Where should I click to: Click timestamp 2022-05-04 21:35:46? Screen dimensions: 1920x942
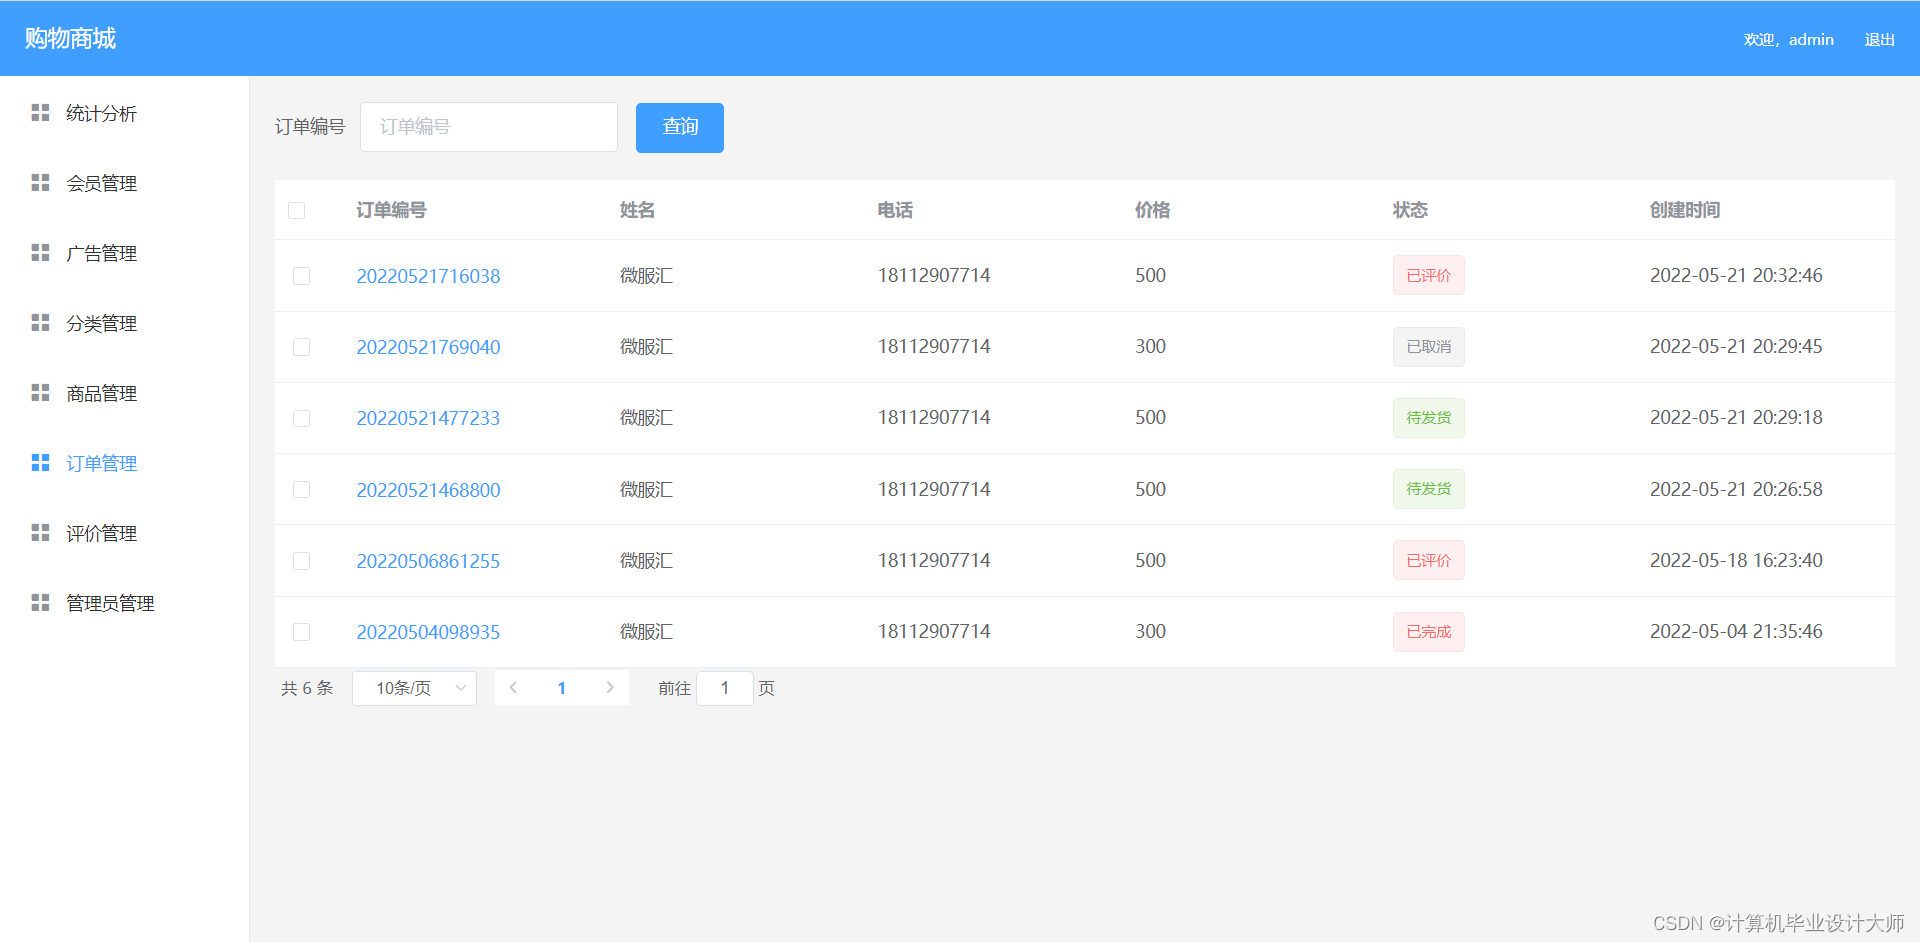[1736, 631]
